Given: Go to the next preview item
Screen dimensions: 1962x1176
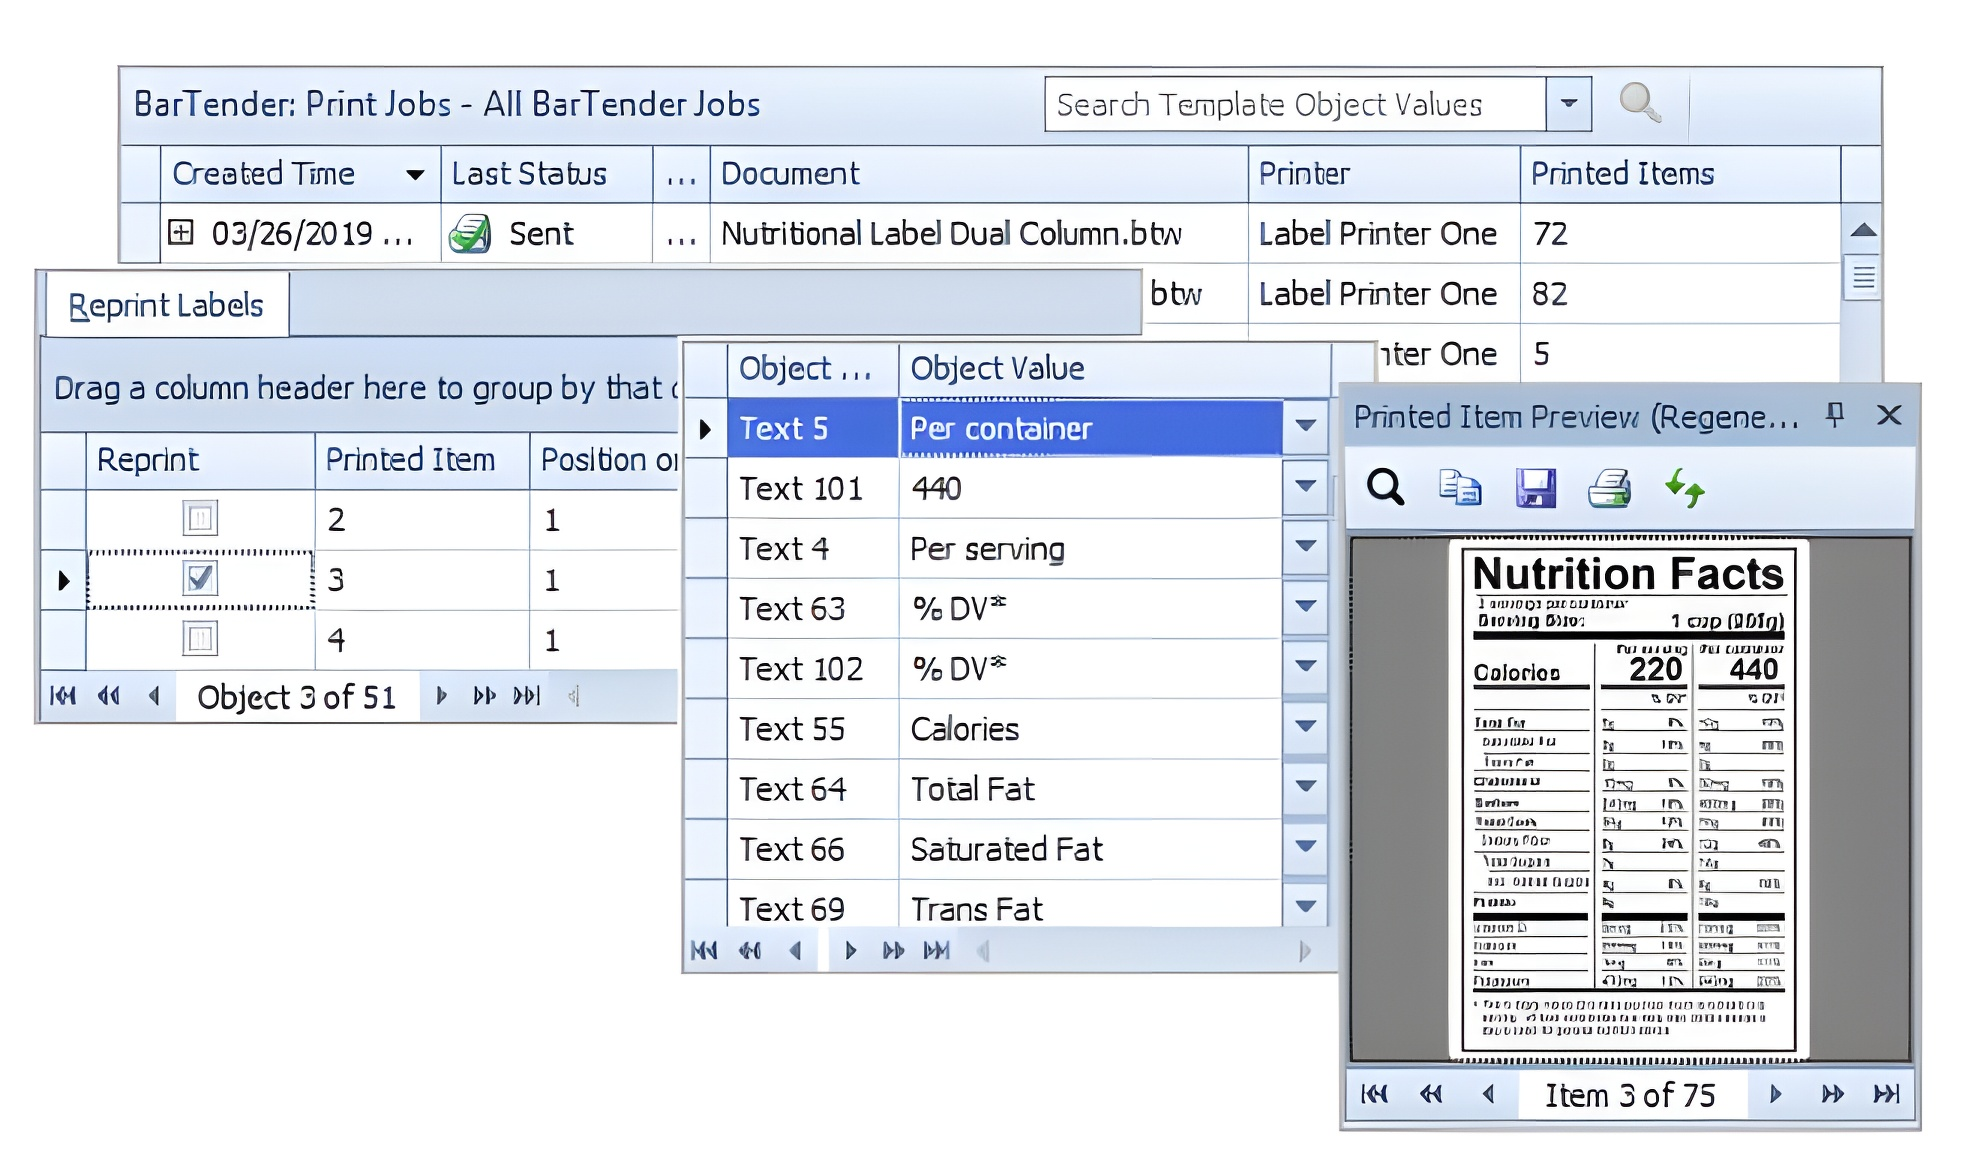Looking at the screenshot, I should [x=1776, y=1094].
